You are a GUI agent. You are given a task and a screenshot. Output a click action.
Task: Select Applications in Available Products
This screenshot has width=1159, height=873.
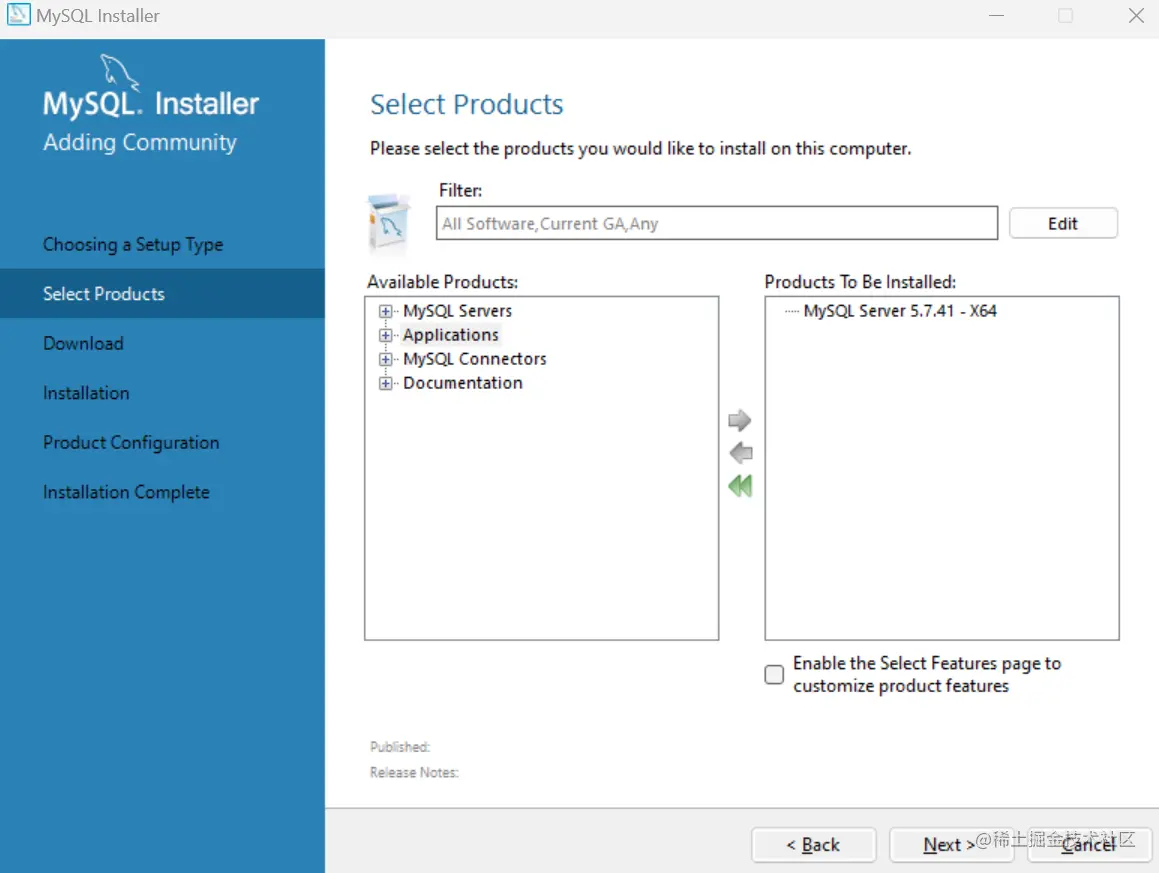(451, 335)
